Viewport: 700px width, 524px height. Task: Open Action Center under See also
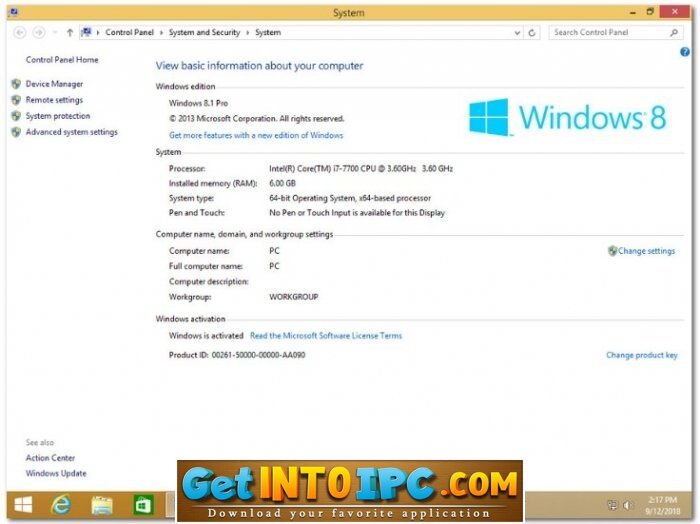click(50, 458)
